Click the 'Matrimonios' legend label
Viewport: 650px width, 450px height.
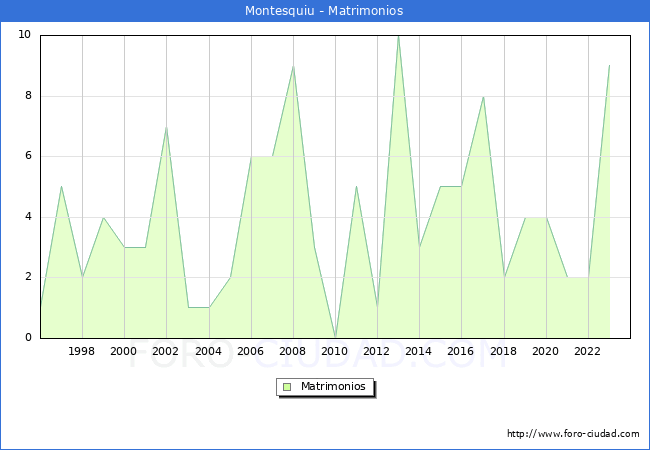[x=333, y=386]
